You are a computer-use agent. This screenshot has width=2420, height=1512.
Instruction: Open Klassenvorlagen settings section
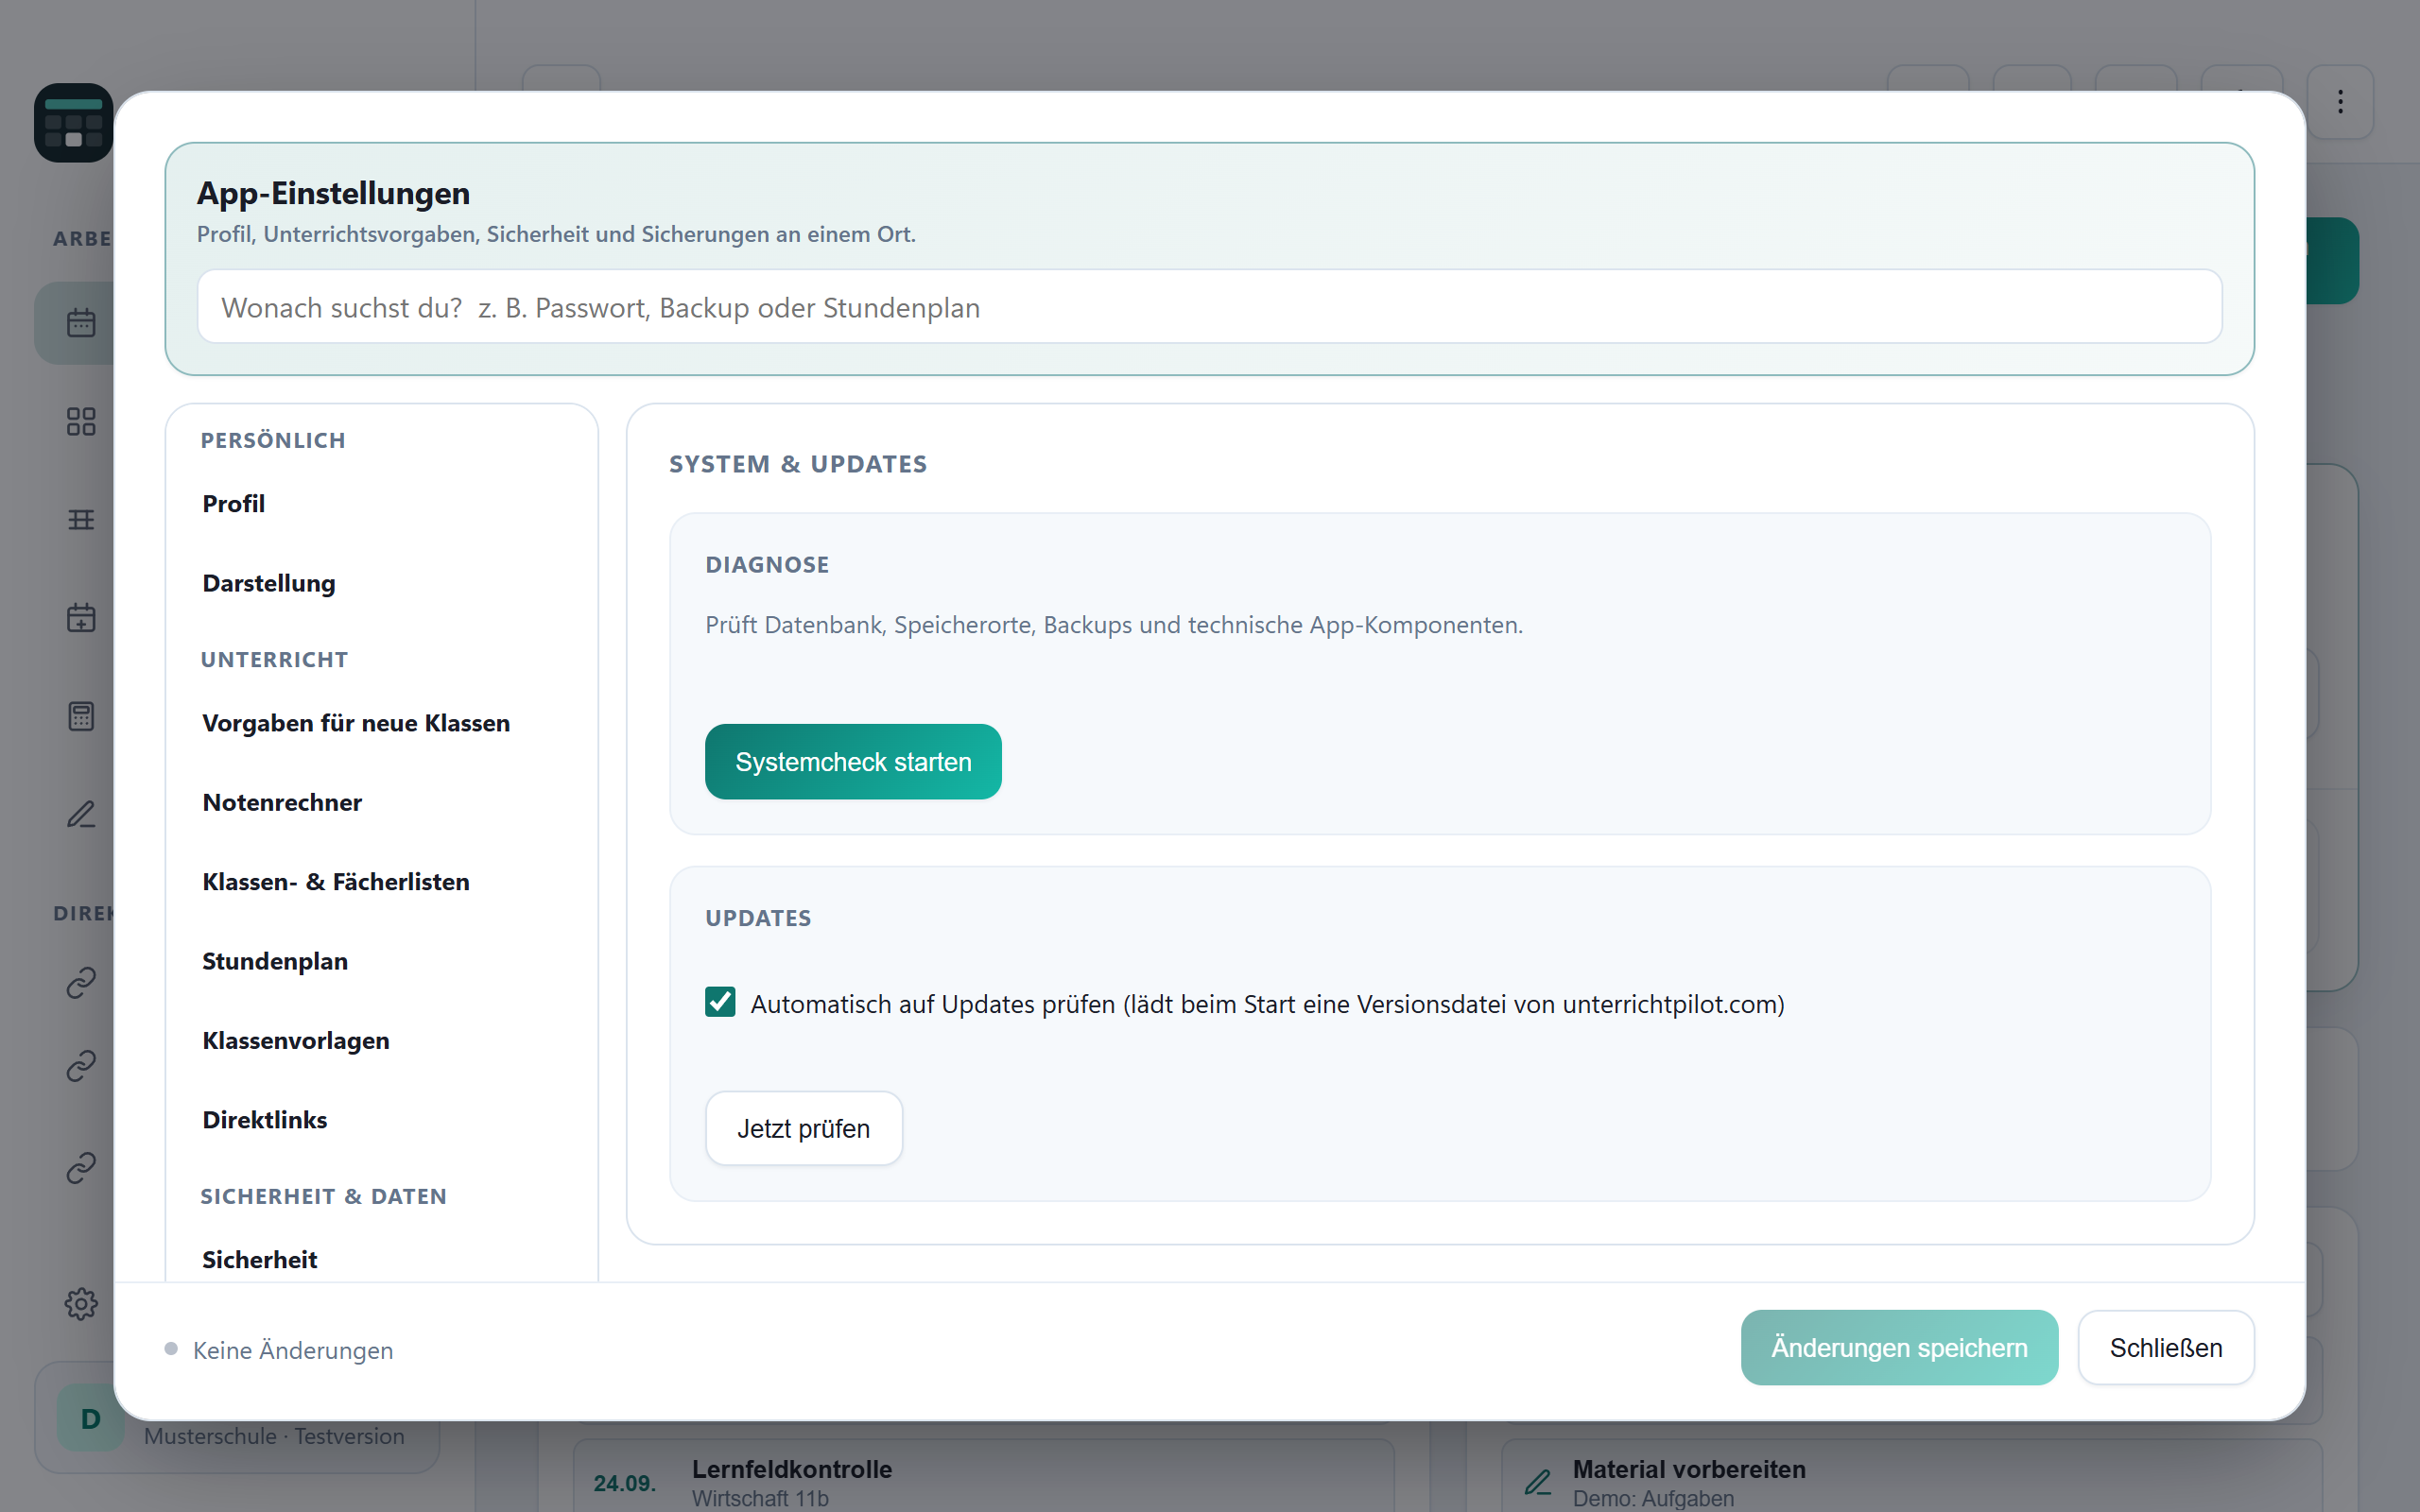pos(382,1040)
